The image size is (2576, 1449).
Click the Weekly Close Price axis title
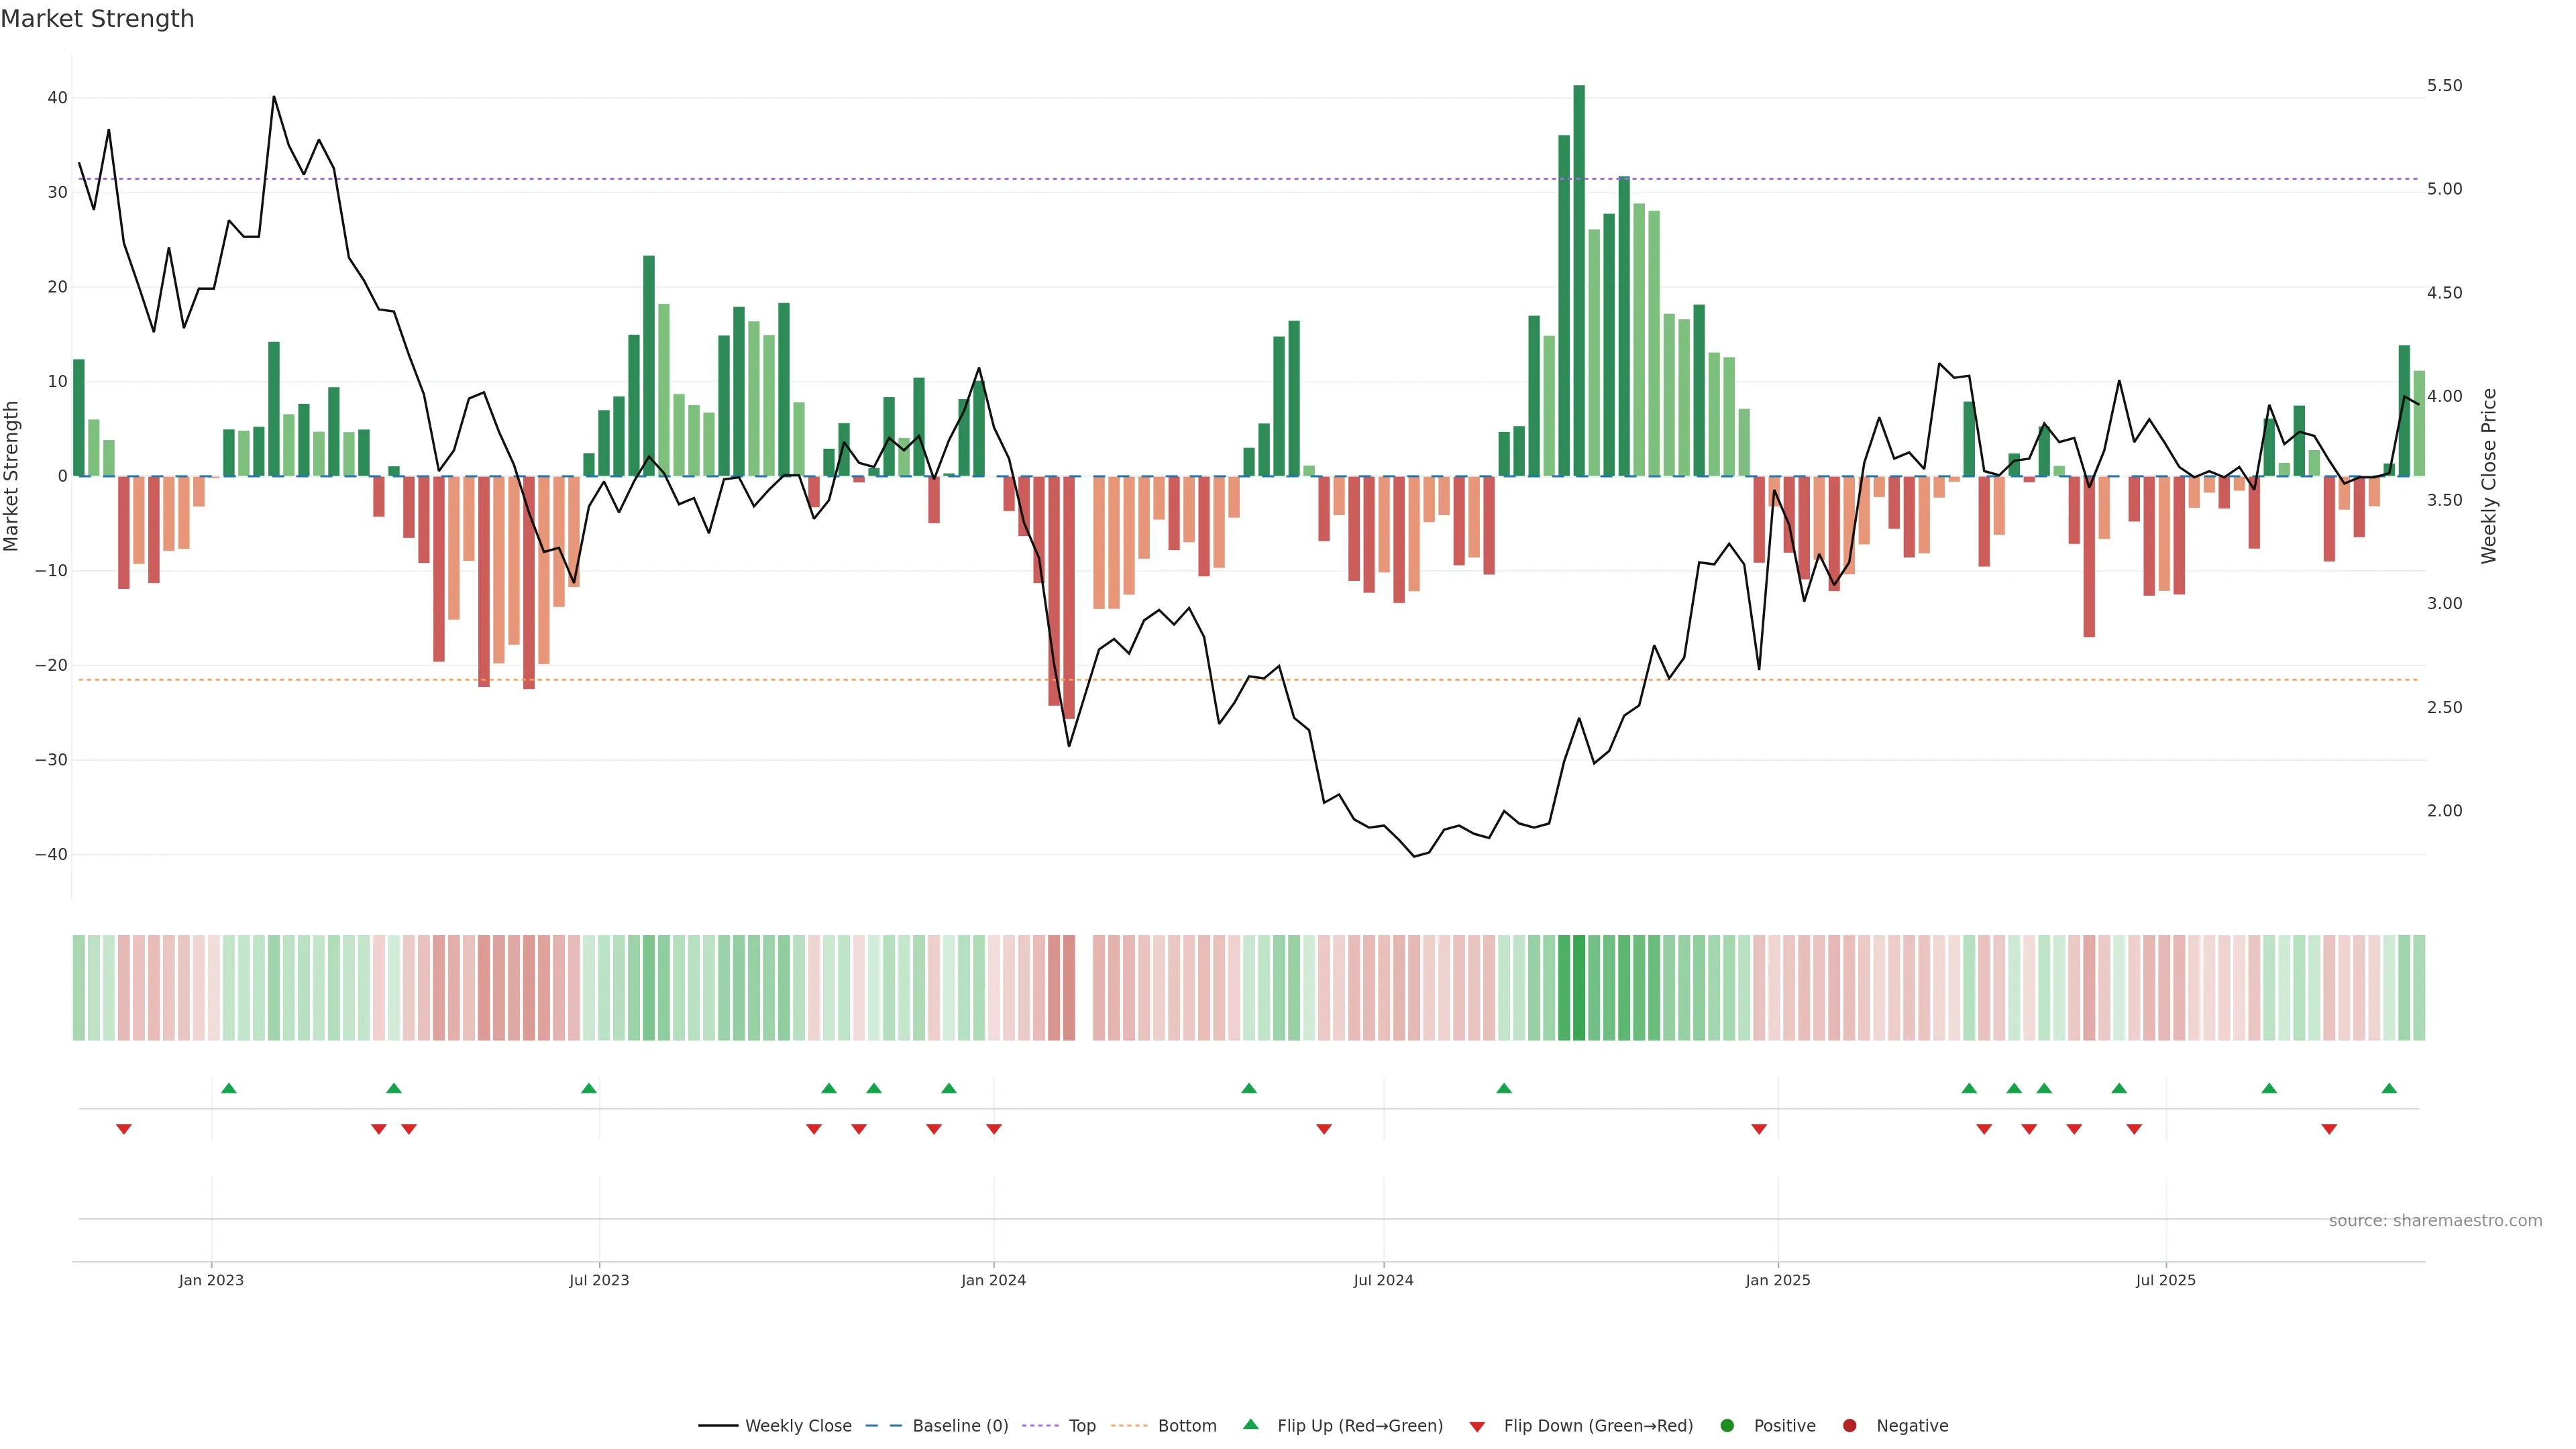click(2489, 476)
